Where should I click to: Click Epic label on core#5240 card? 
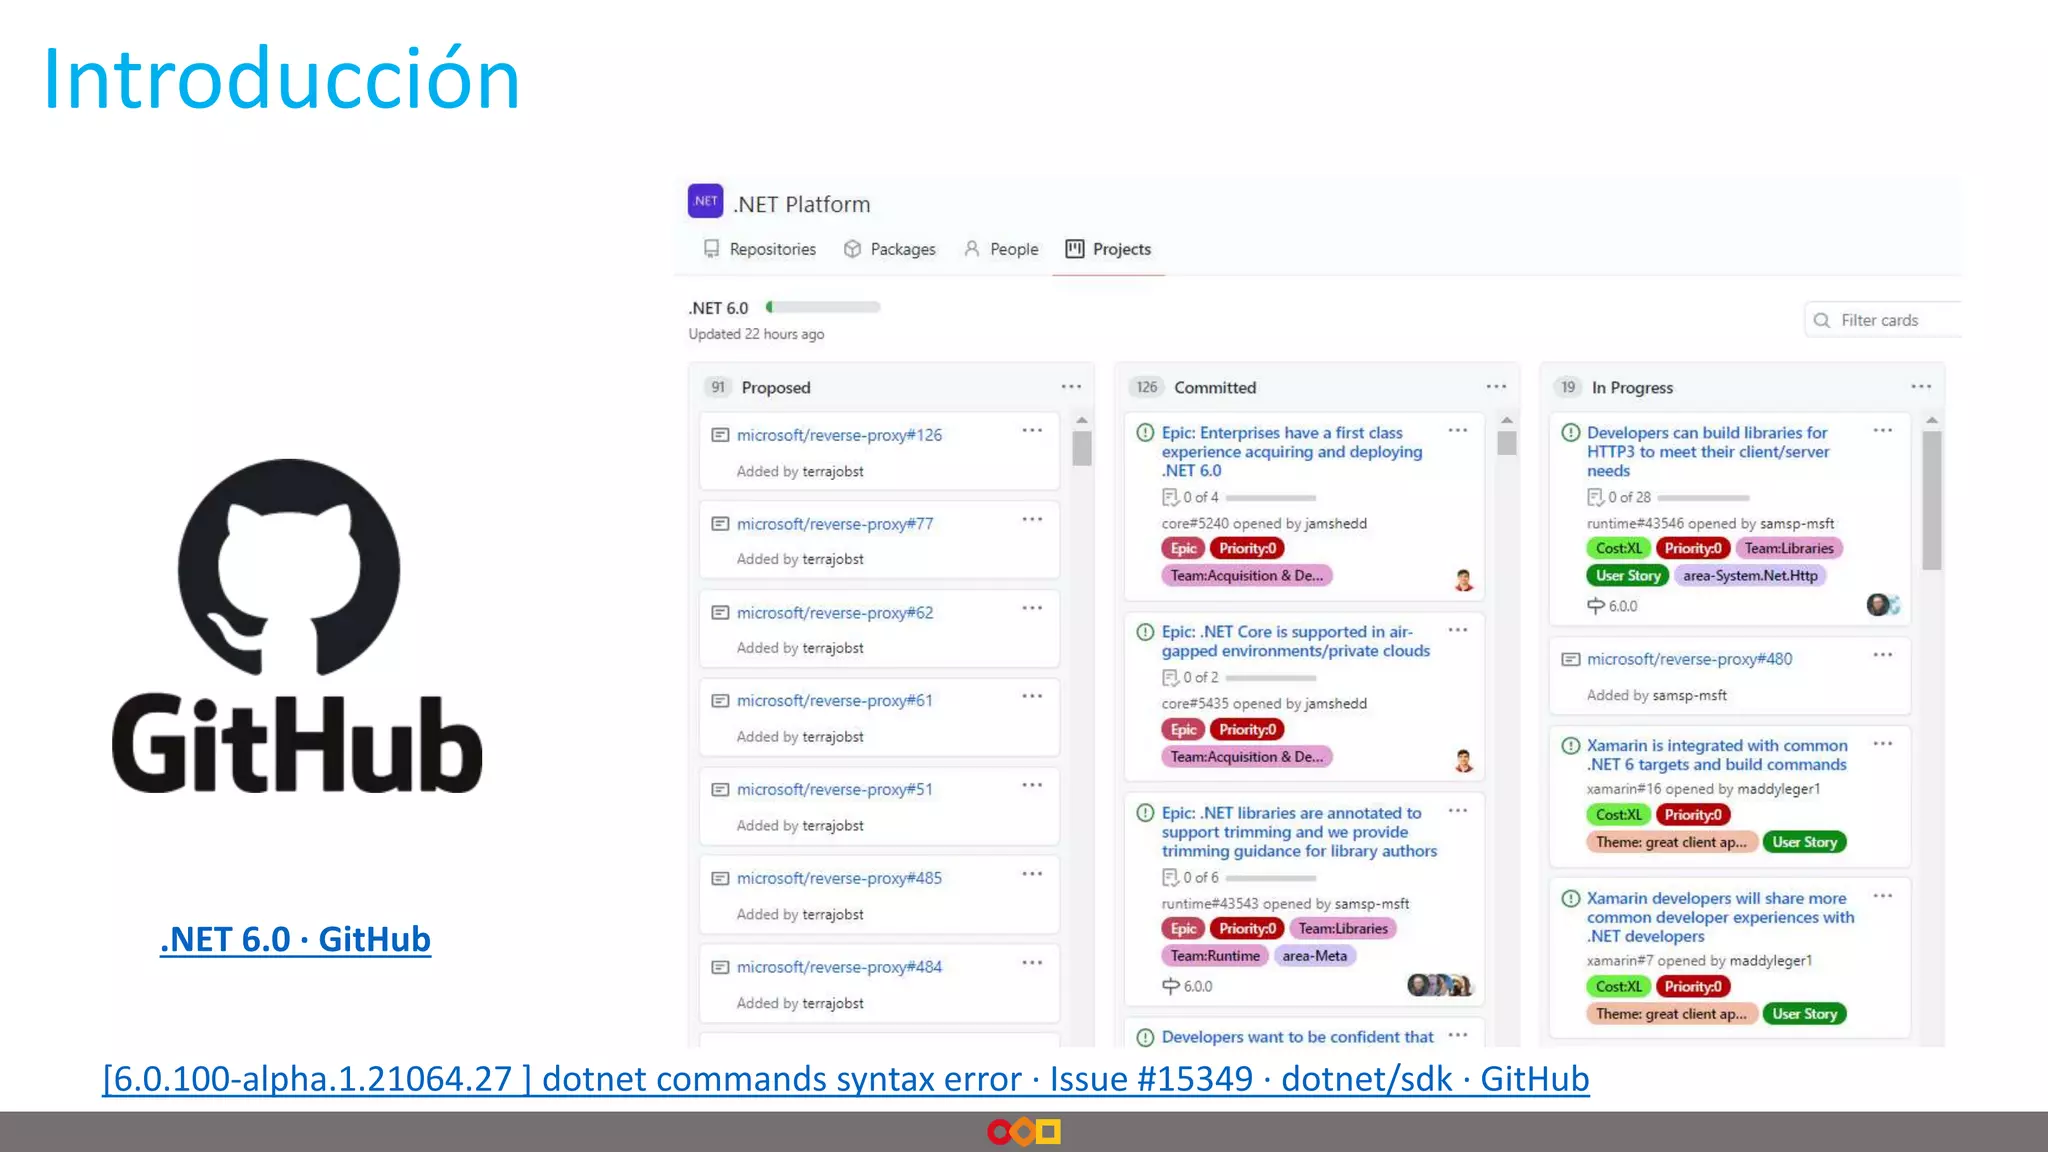point(1183,548)
